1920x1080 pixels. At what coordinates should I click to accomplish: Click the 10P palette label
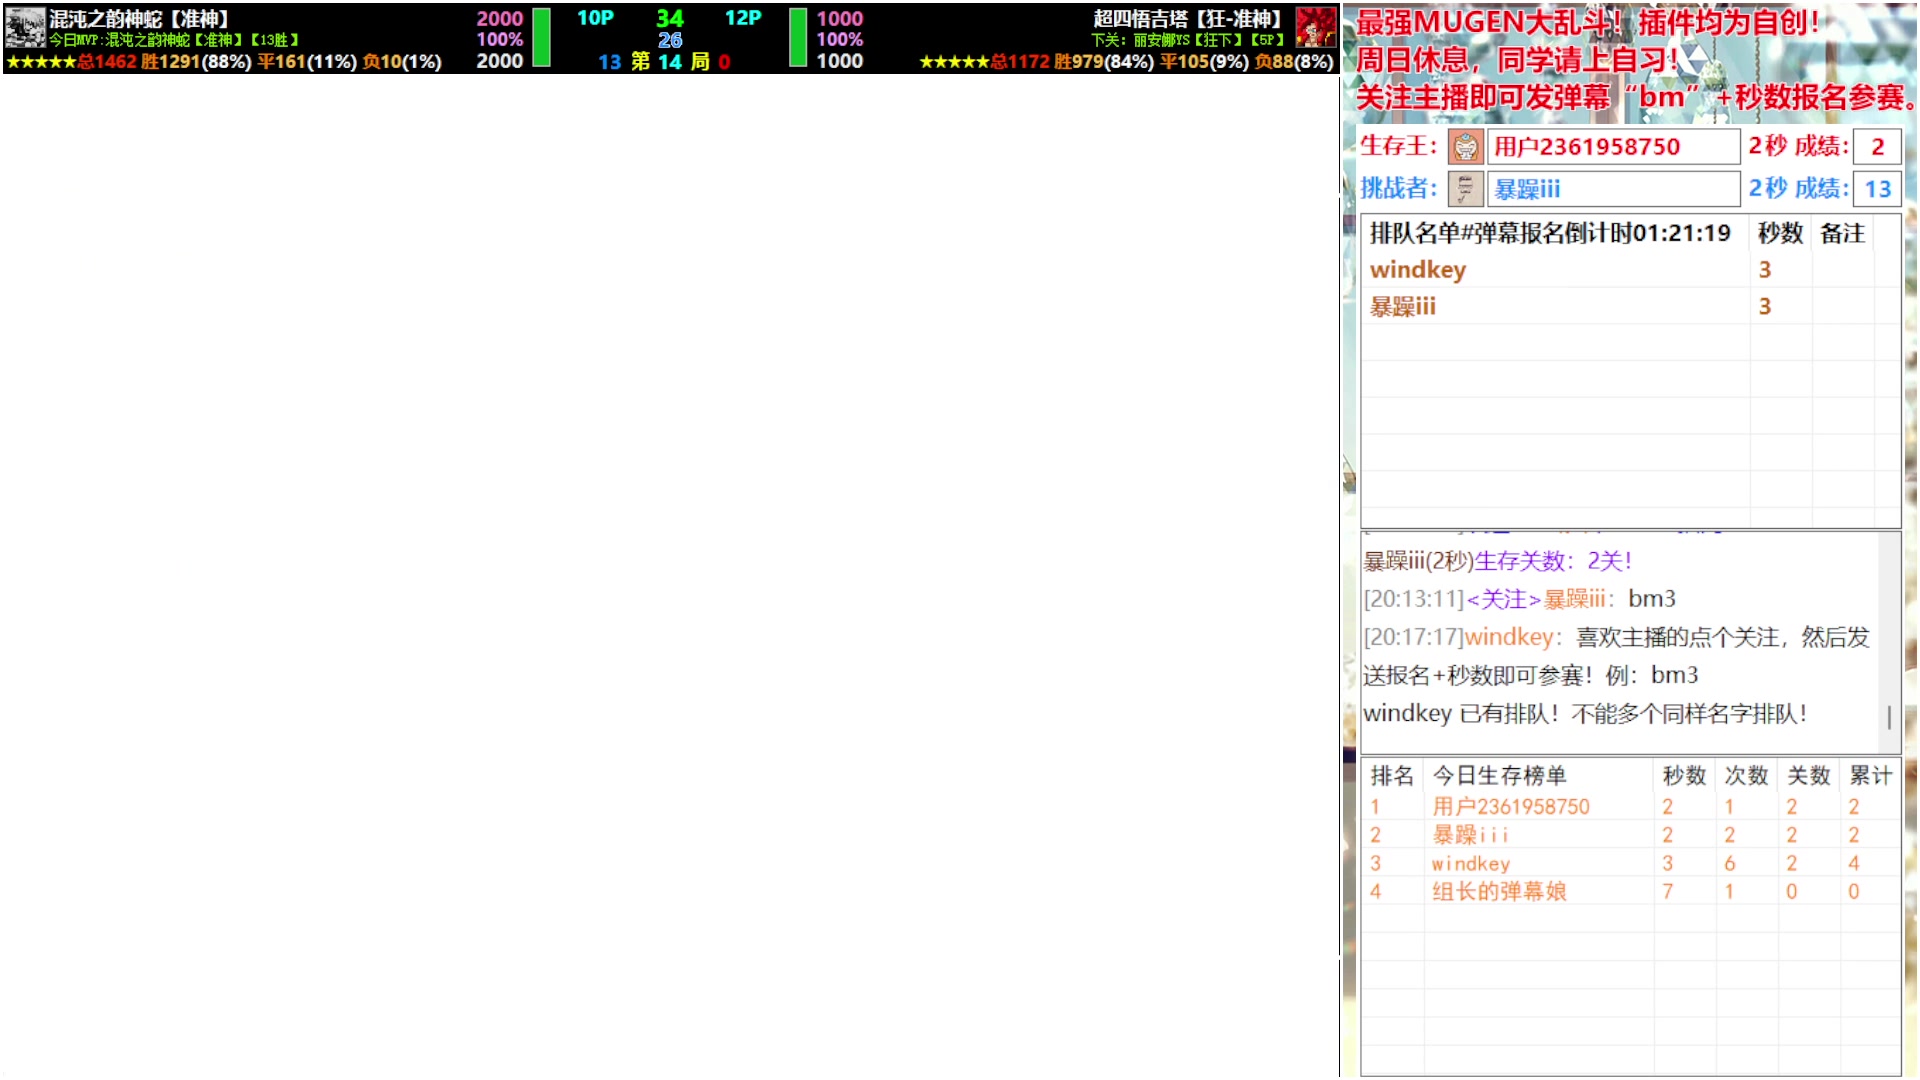pyautogui.click(x=595, y=18)
